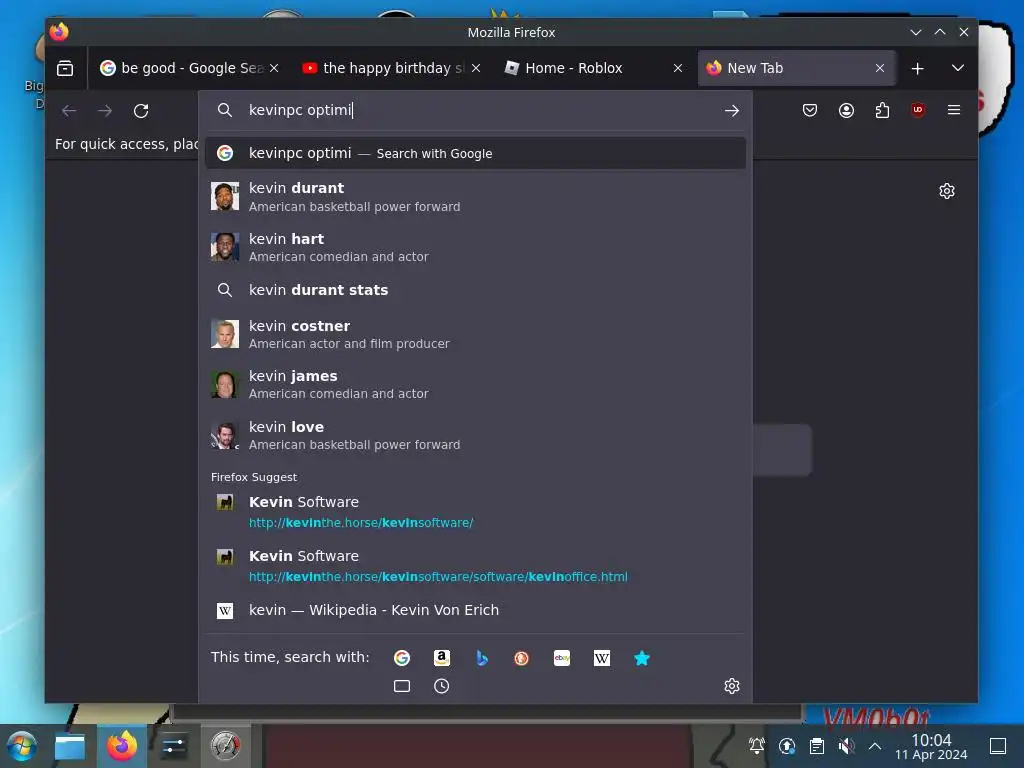The height and width of the screenshot is (768, 1024).
Task: Search this time with DuckDuckGo
Action: [522, 658]
